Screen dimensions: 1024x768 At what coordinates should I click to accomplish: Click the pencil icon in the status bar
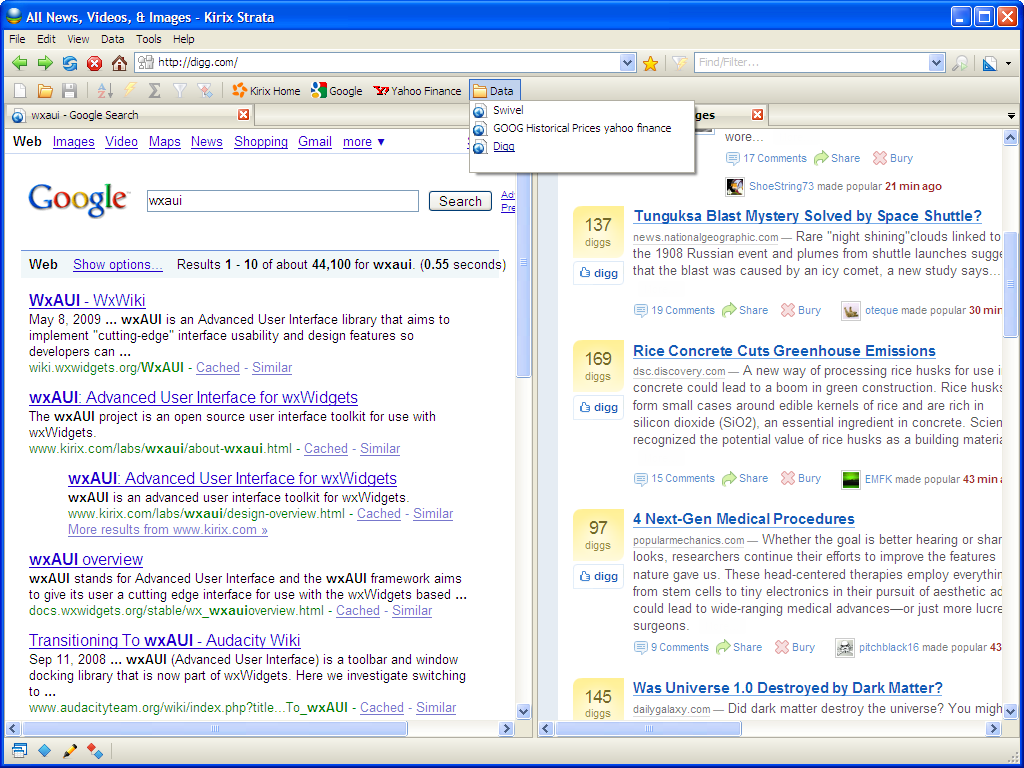click(70, 751)
